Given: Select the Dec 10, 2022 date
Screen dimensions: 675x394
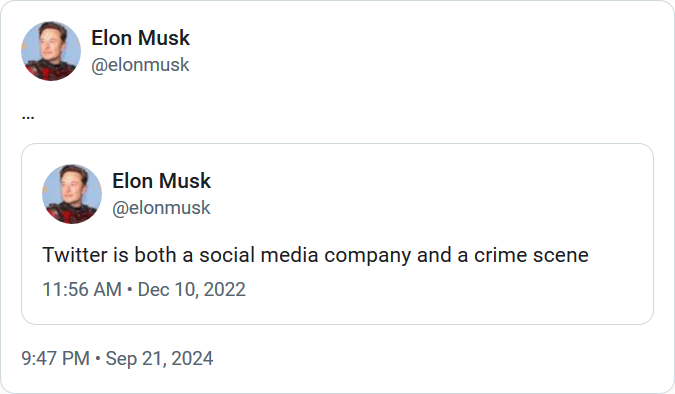Looking at the screenshot, I should click(x=192, y=289).
